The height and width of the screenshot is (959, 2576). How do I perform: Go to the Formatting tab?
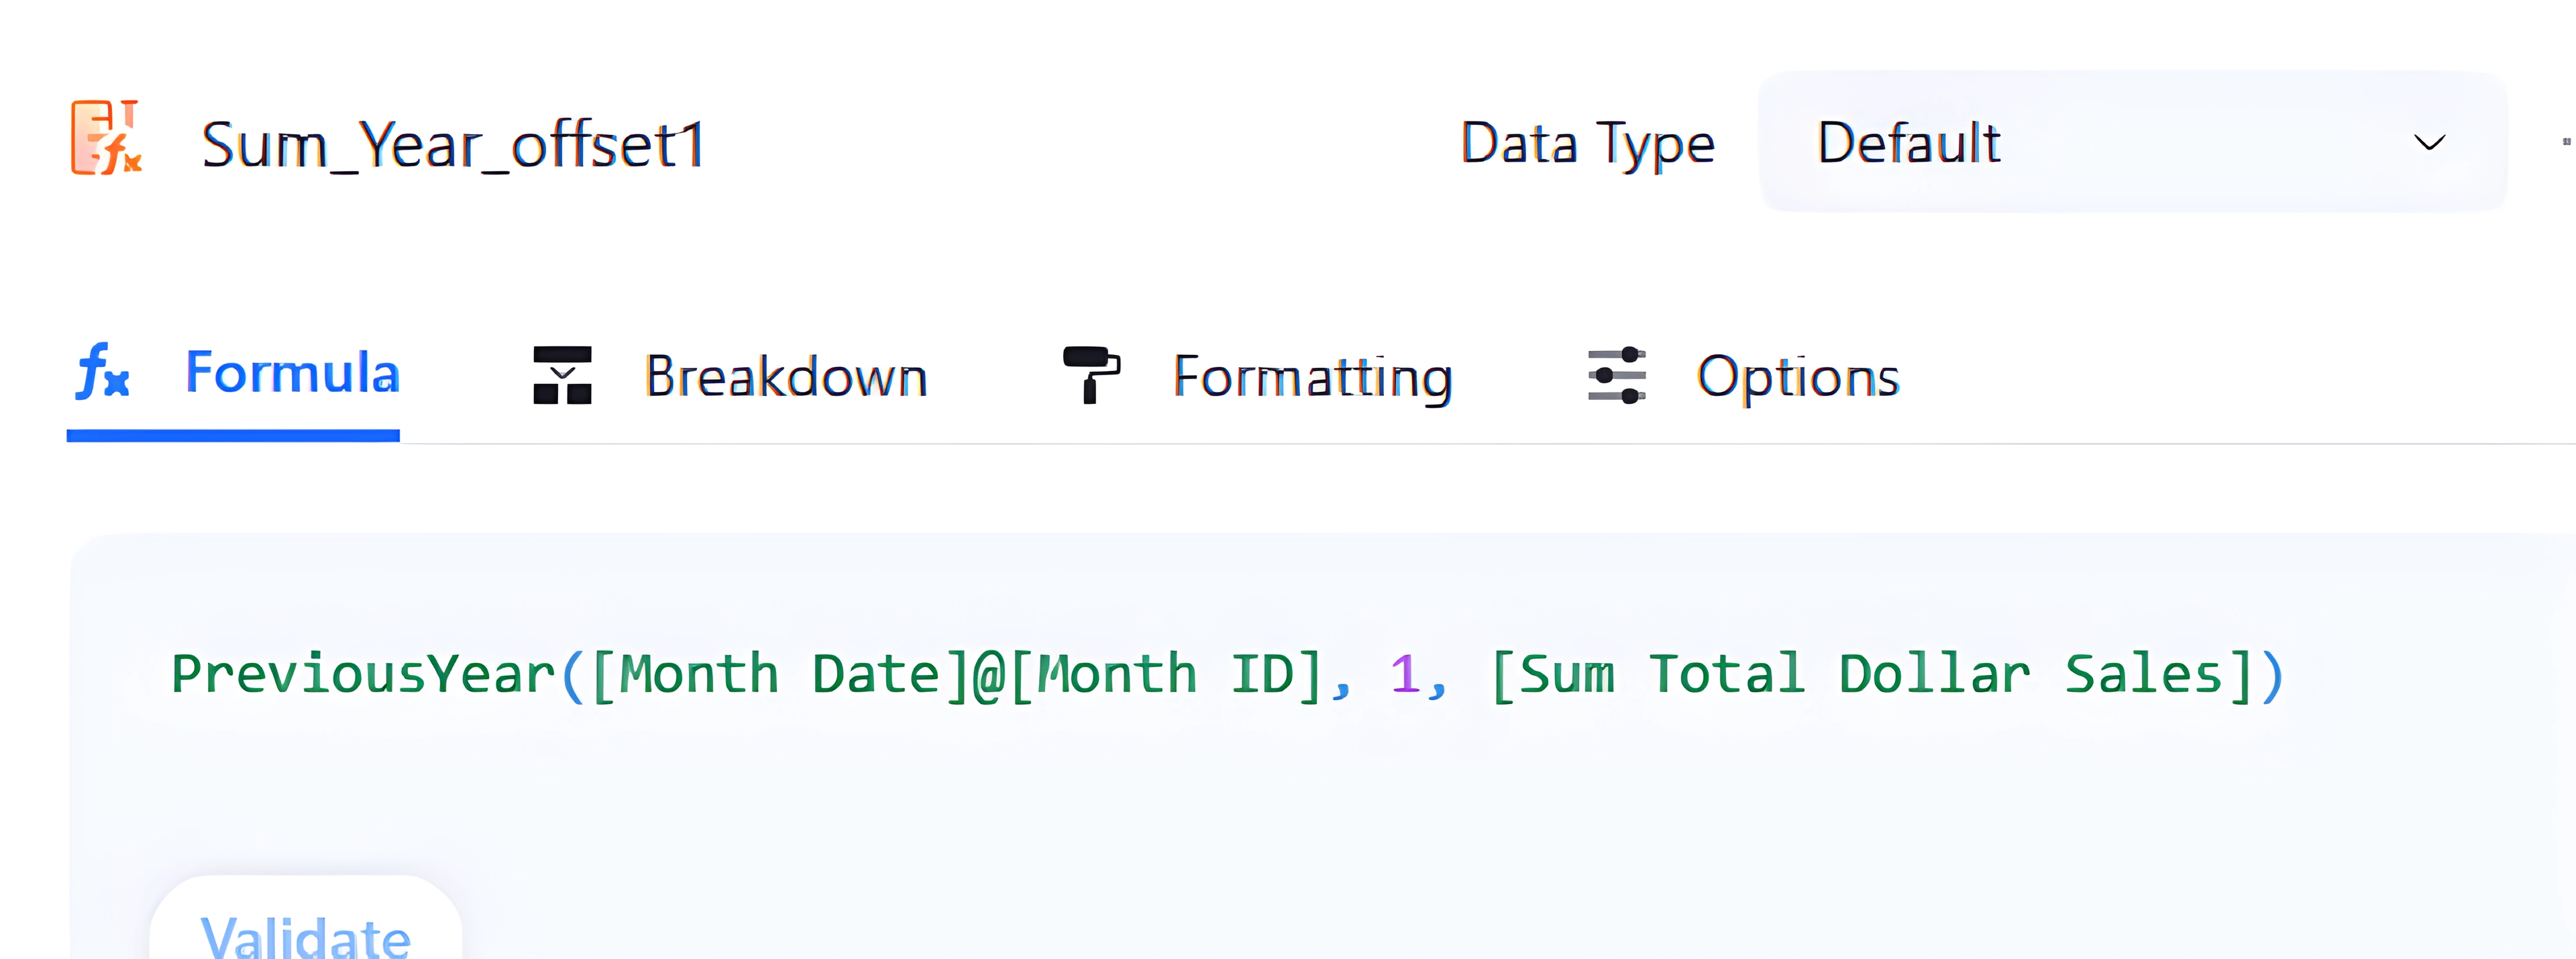(x=1312, y=377)
